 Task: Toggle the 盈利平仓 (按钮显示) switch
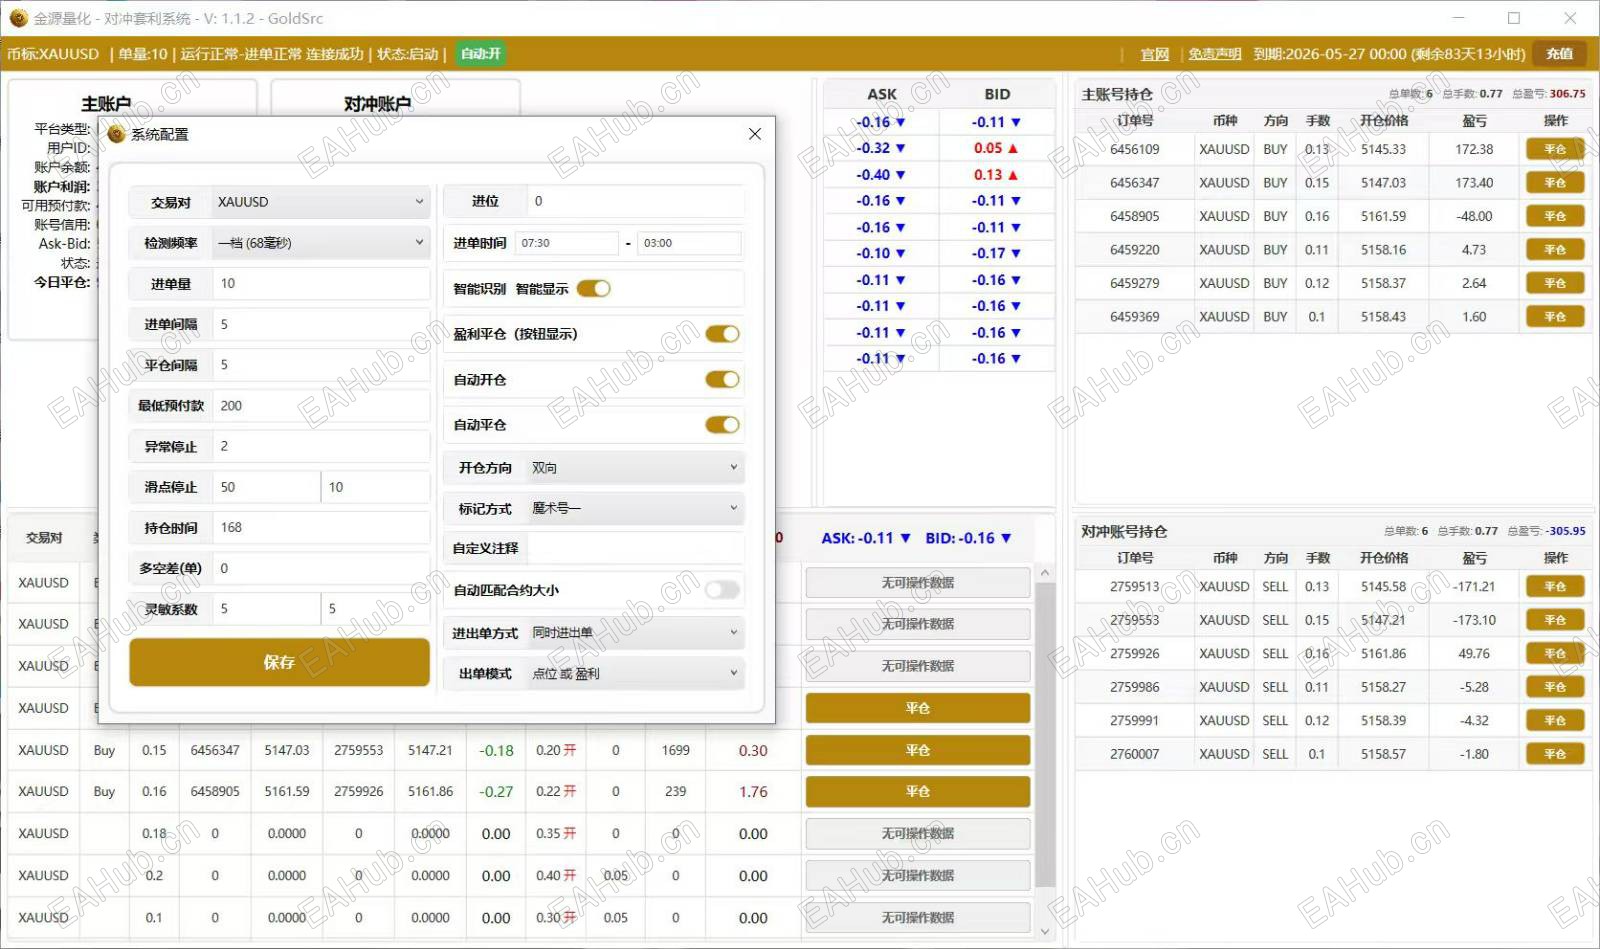pyautogui.click(x=722, y=334)
